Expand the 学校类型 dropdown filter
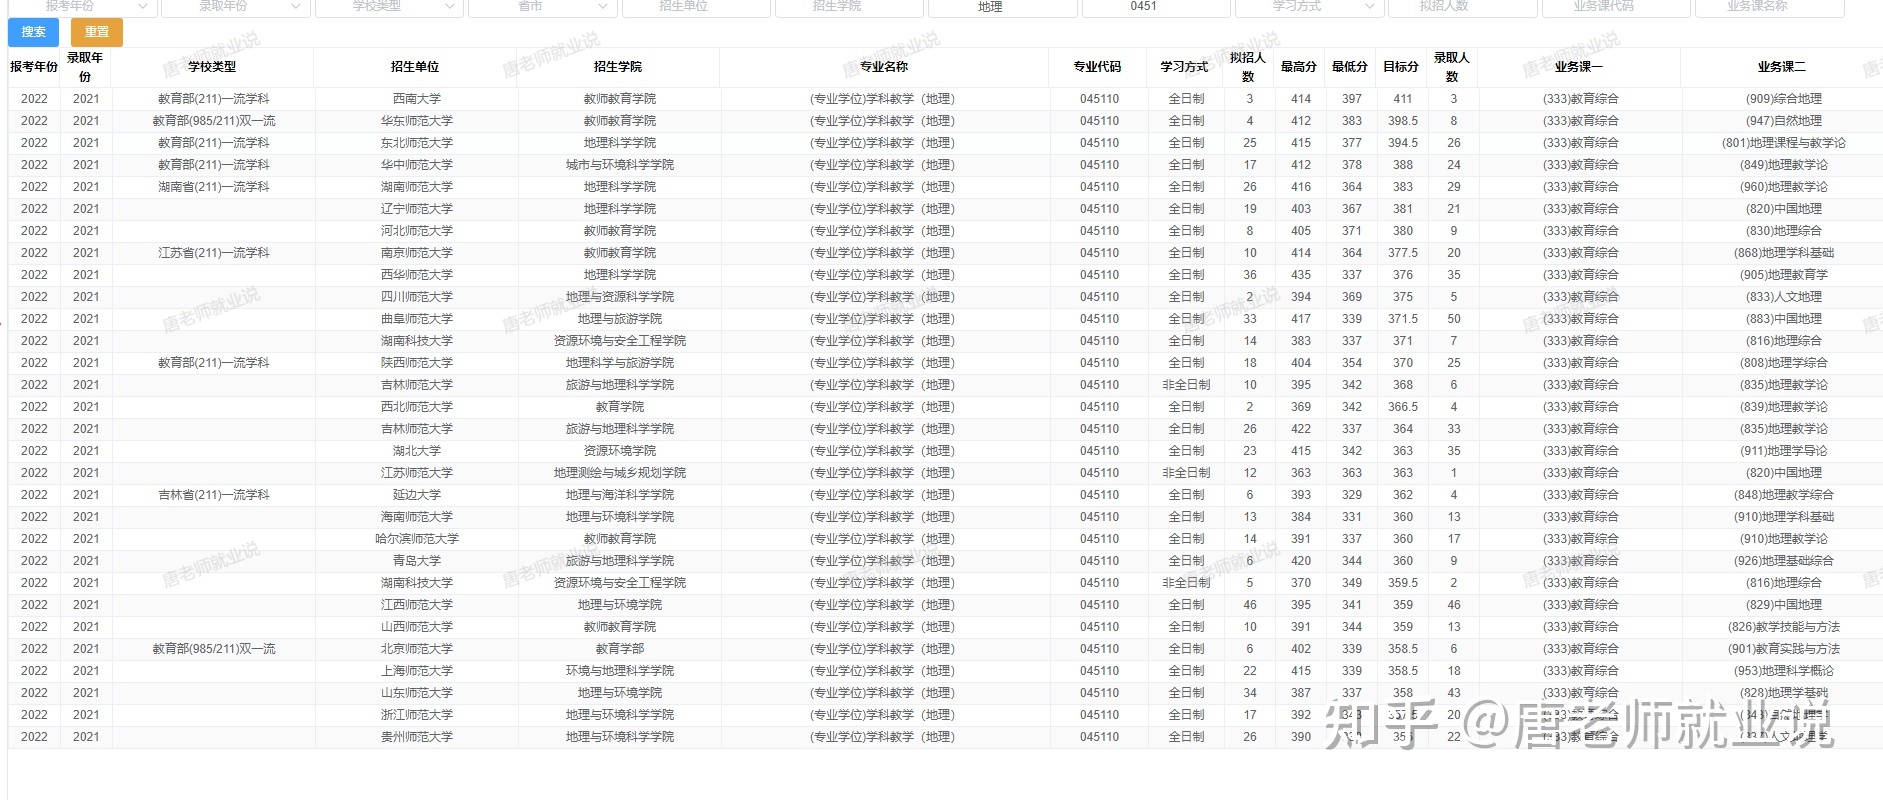1883x800 pixels. (x=389, y=7)
